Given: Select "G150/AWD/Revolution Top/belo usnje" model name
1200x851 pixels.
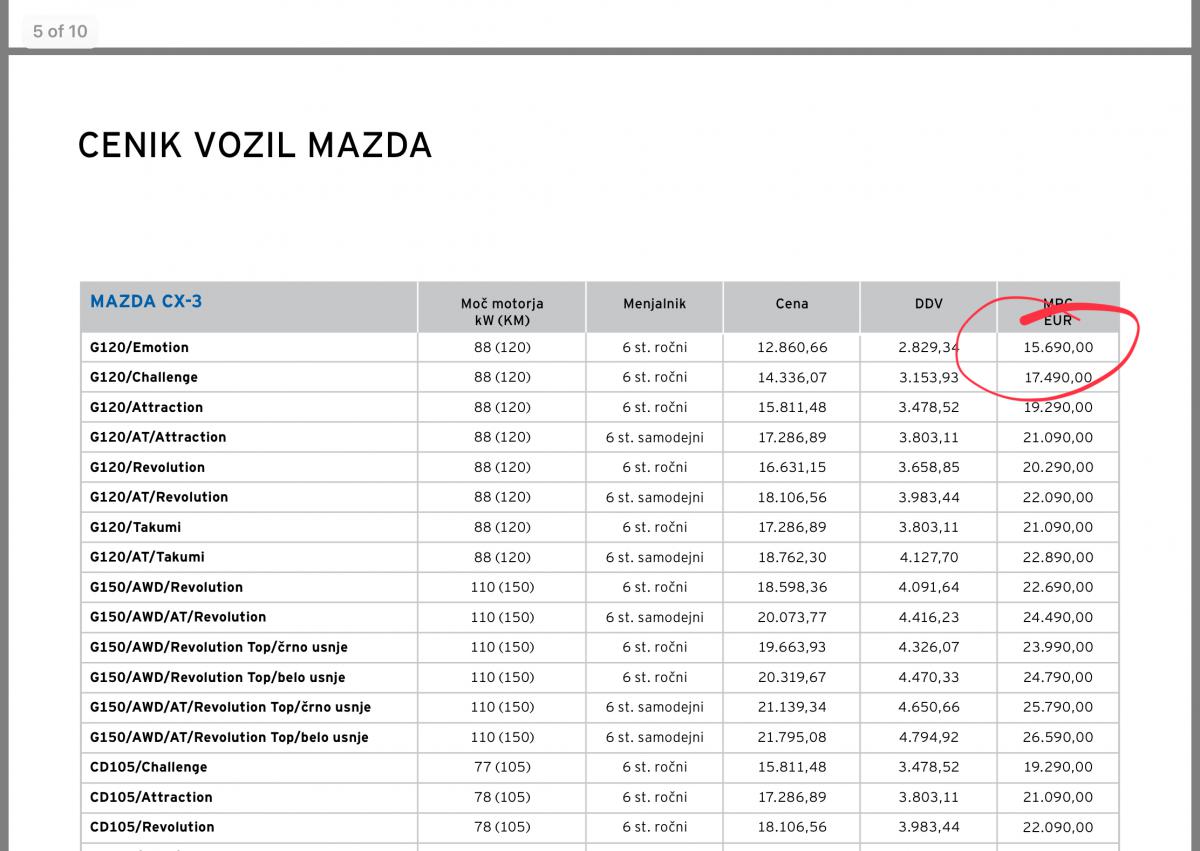Looking at the screenshot, I should (x=218, y=677).
